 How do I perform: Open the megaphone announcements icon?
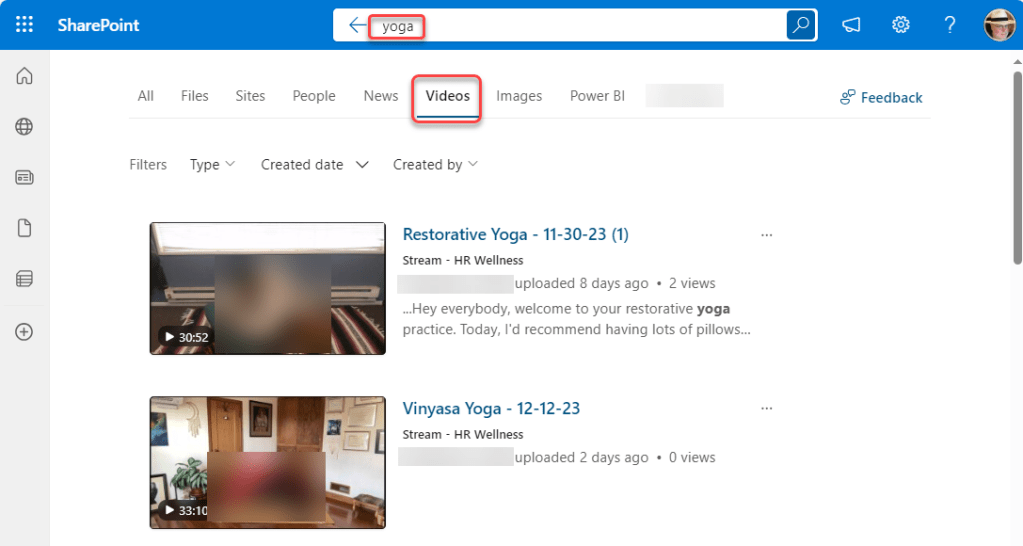point(851,25)
